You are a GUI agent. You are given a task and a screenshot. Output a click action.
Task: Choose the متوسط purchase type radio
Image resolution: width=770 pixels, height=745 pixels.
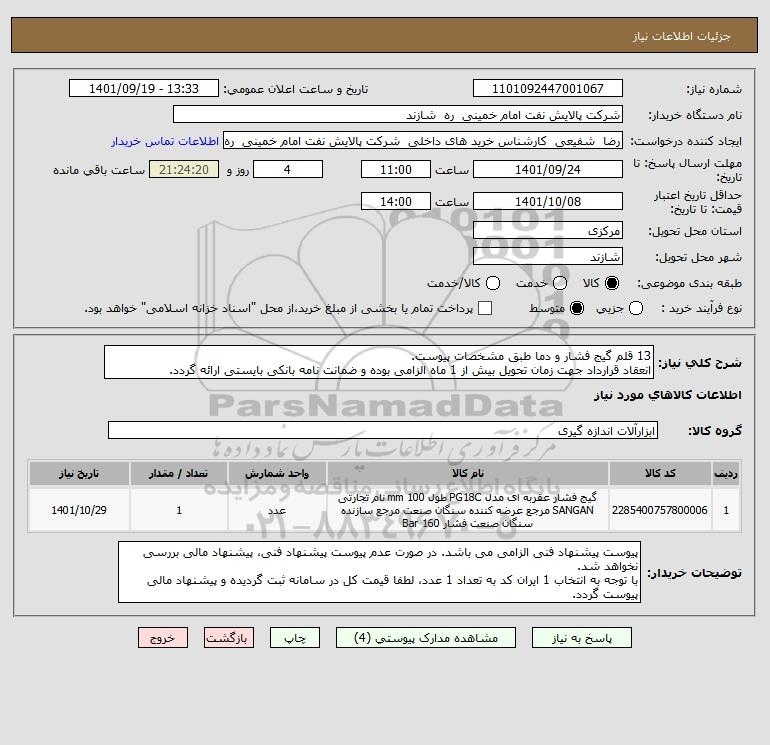point(577,308)
